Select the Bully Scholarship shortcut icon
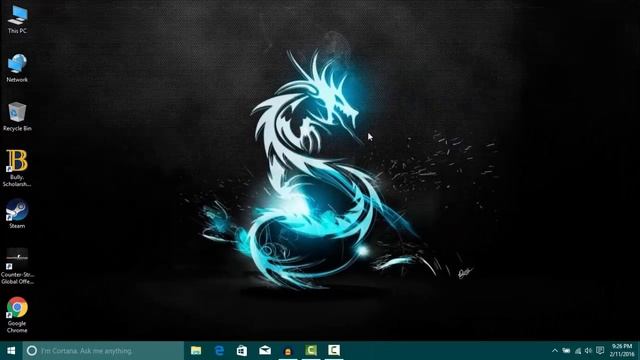This screenshot has height=360, width=640. click(17, 168)
